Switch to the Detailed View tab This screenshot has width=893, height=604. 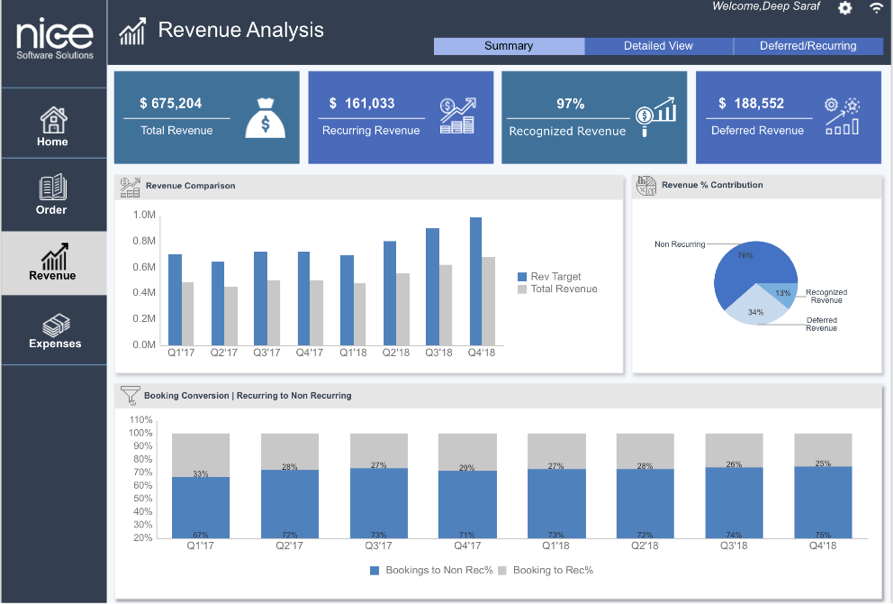click(658, 46)
